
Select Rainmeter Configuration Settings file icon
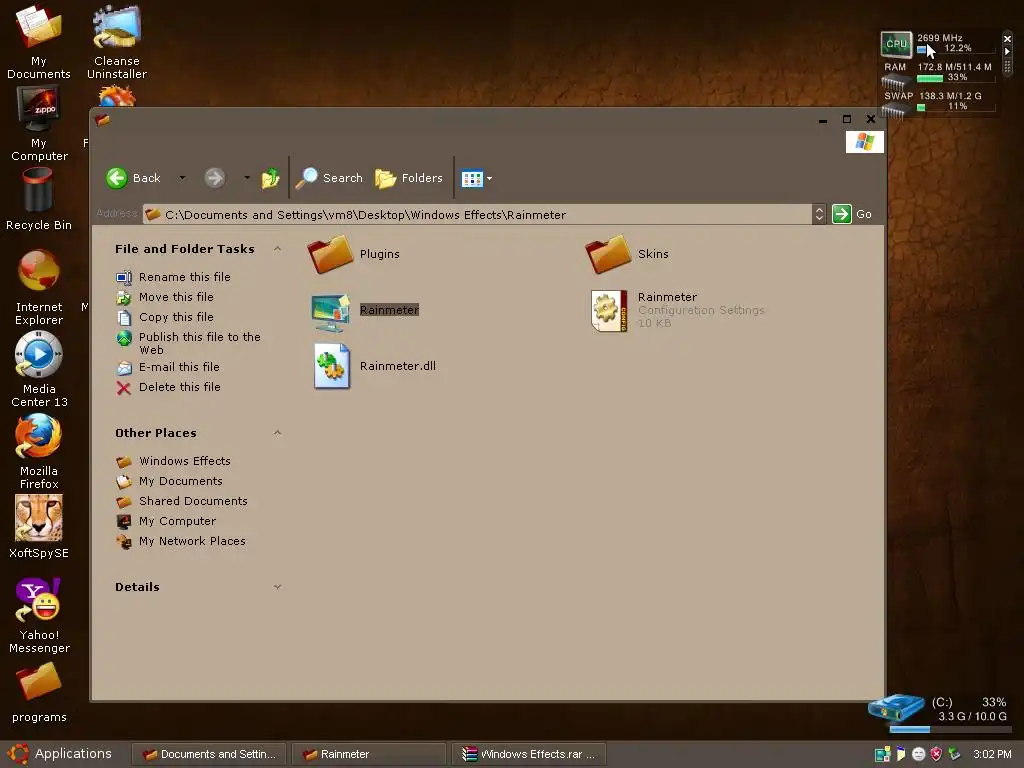tap(609, 311)
